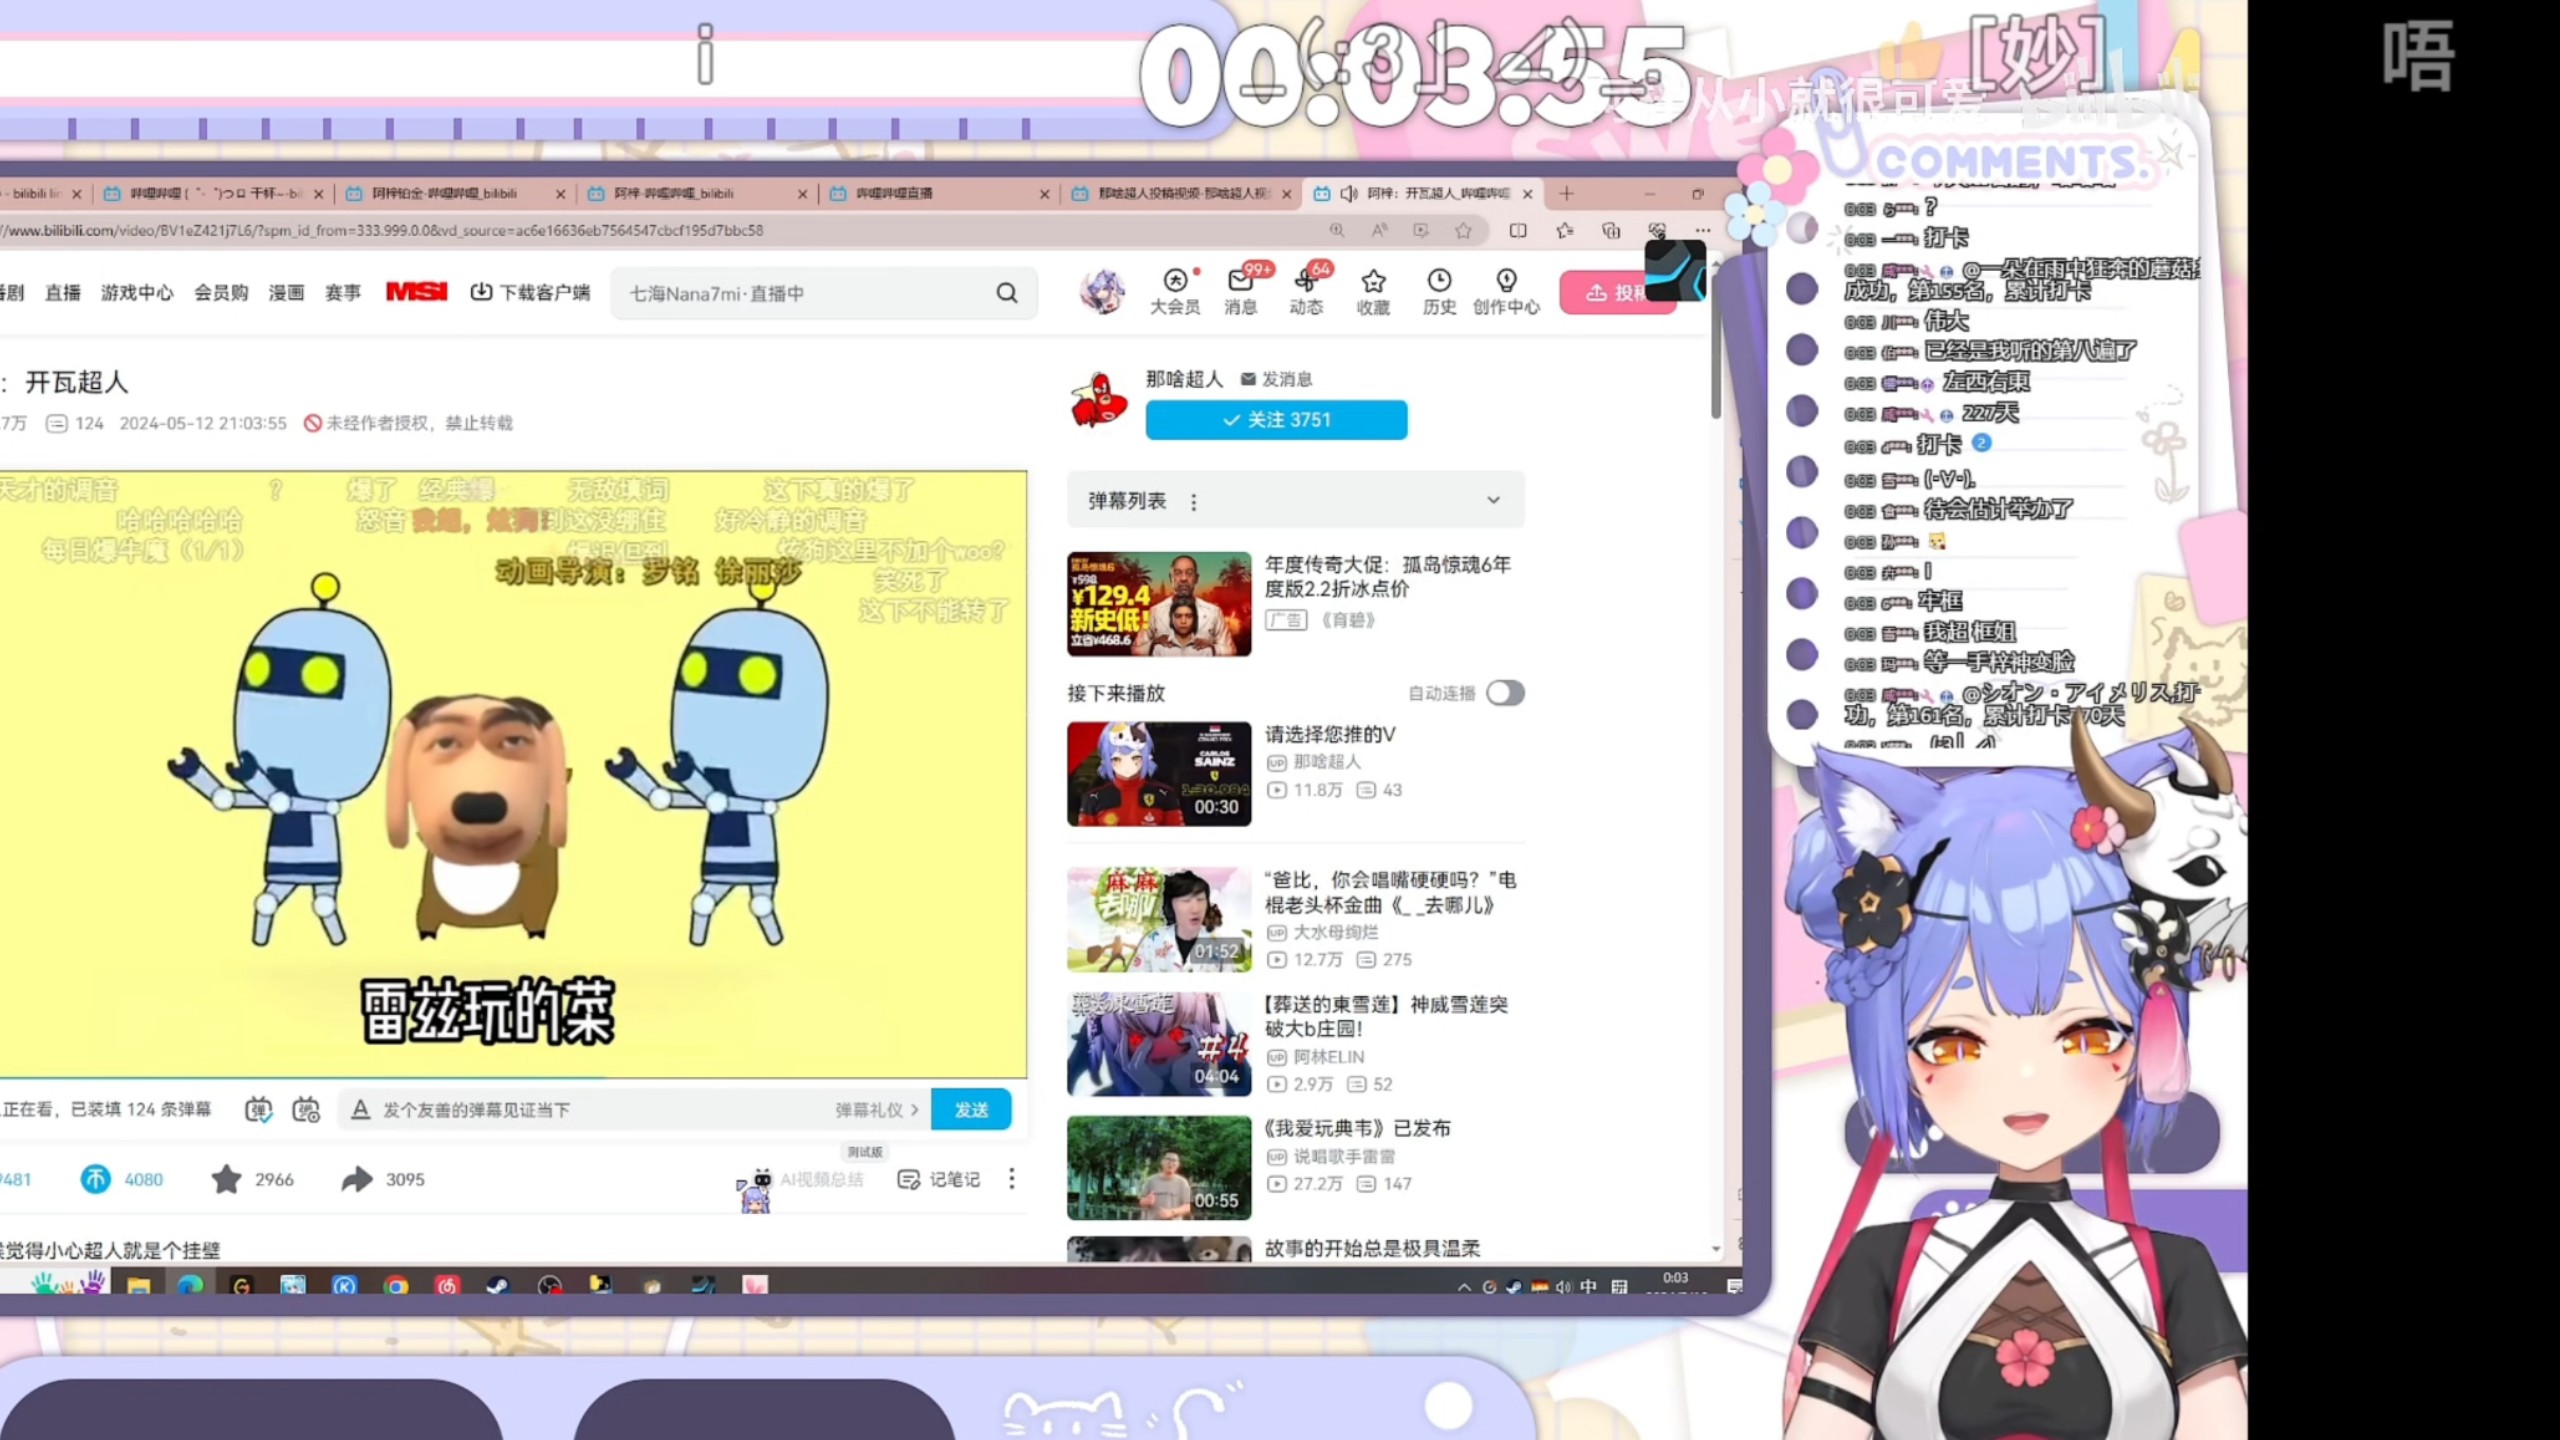
Task: Toggle danmaku display switch below video
Action: (259, 1110)
